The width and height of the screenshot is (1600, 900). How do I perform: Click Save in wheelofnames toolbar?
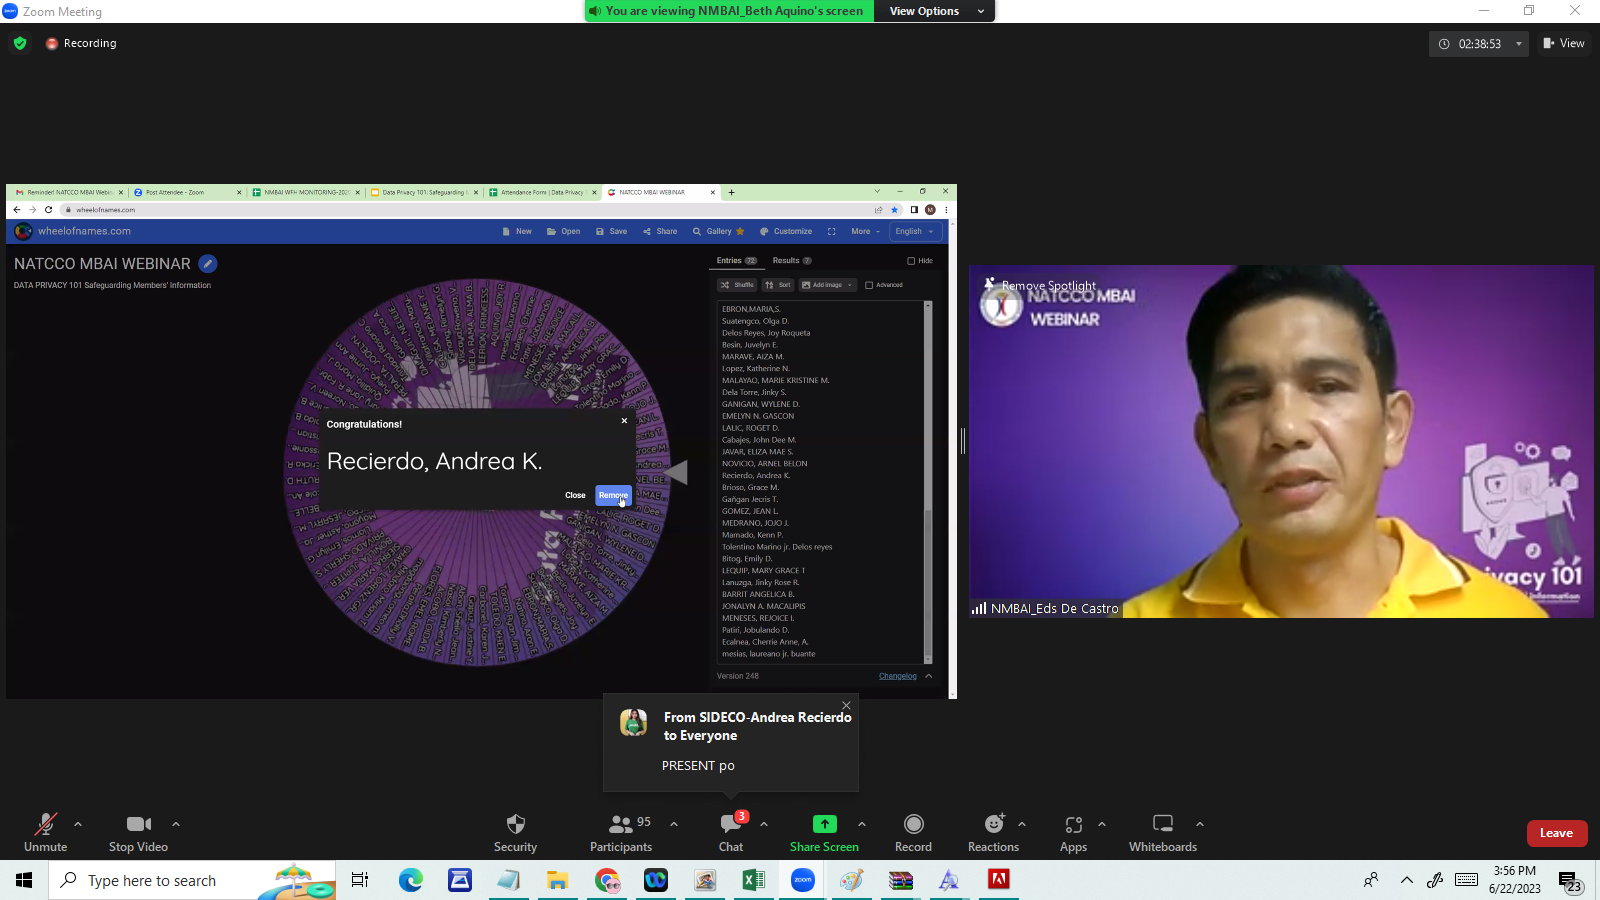[x=611, y=231]
